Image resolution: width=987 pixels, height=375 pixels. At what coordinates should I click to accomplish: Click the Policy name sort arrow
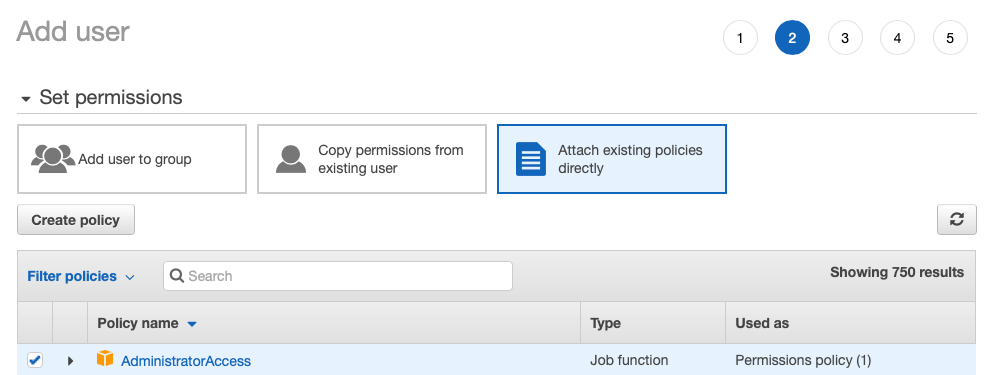(x=192, y=324)
